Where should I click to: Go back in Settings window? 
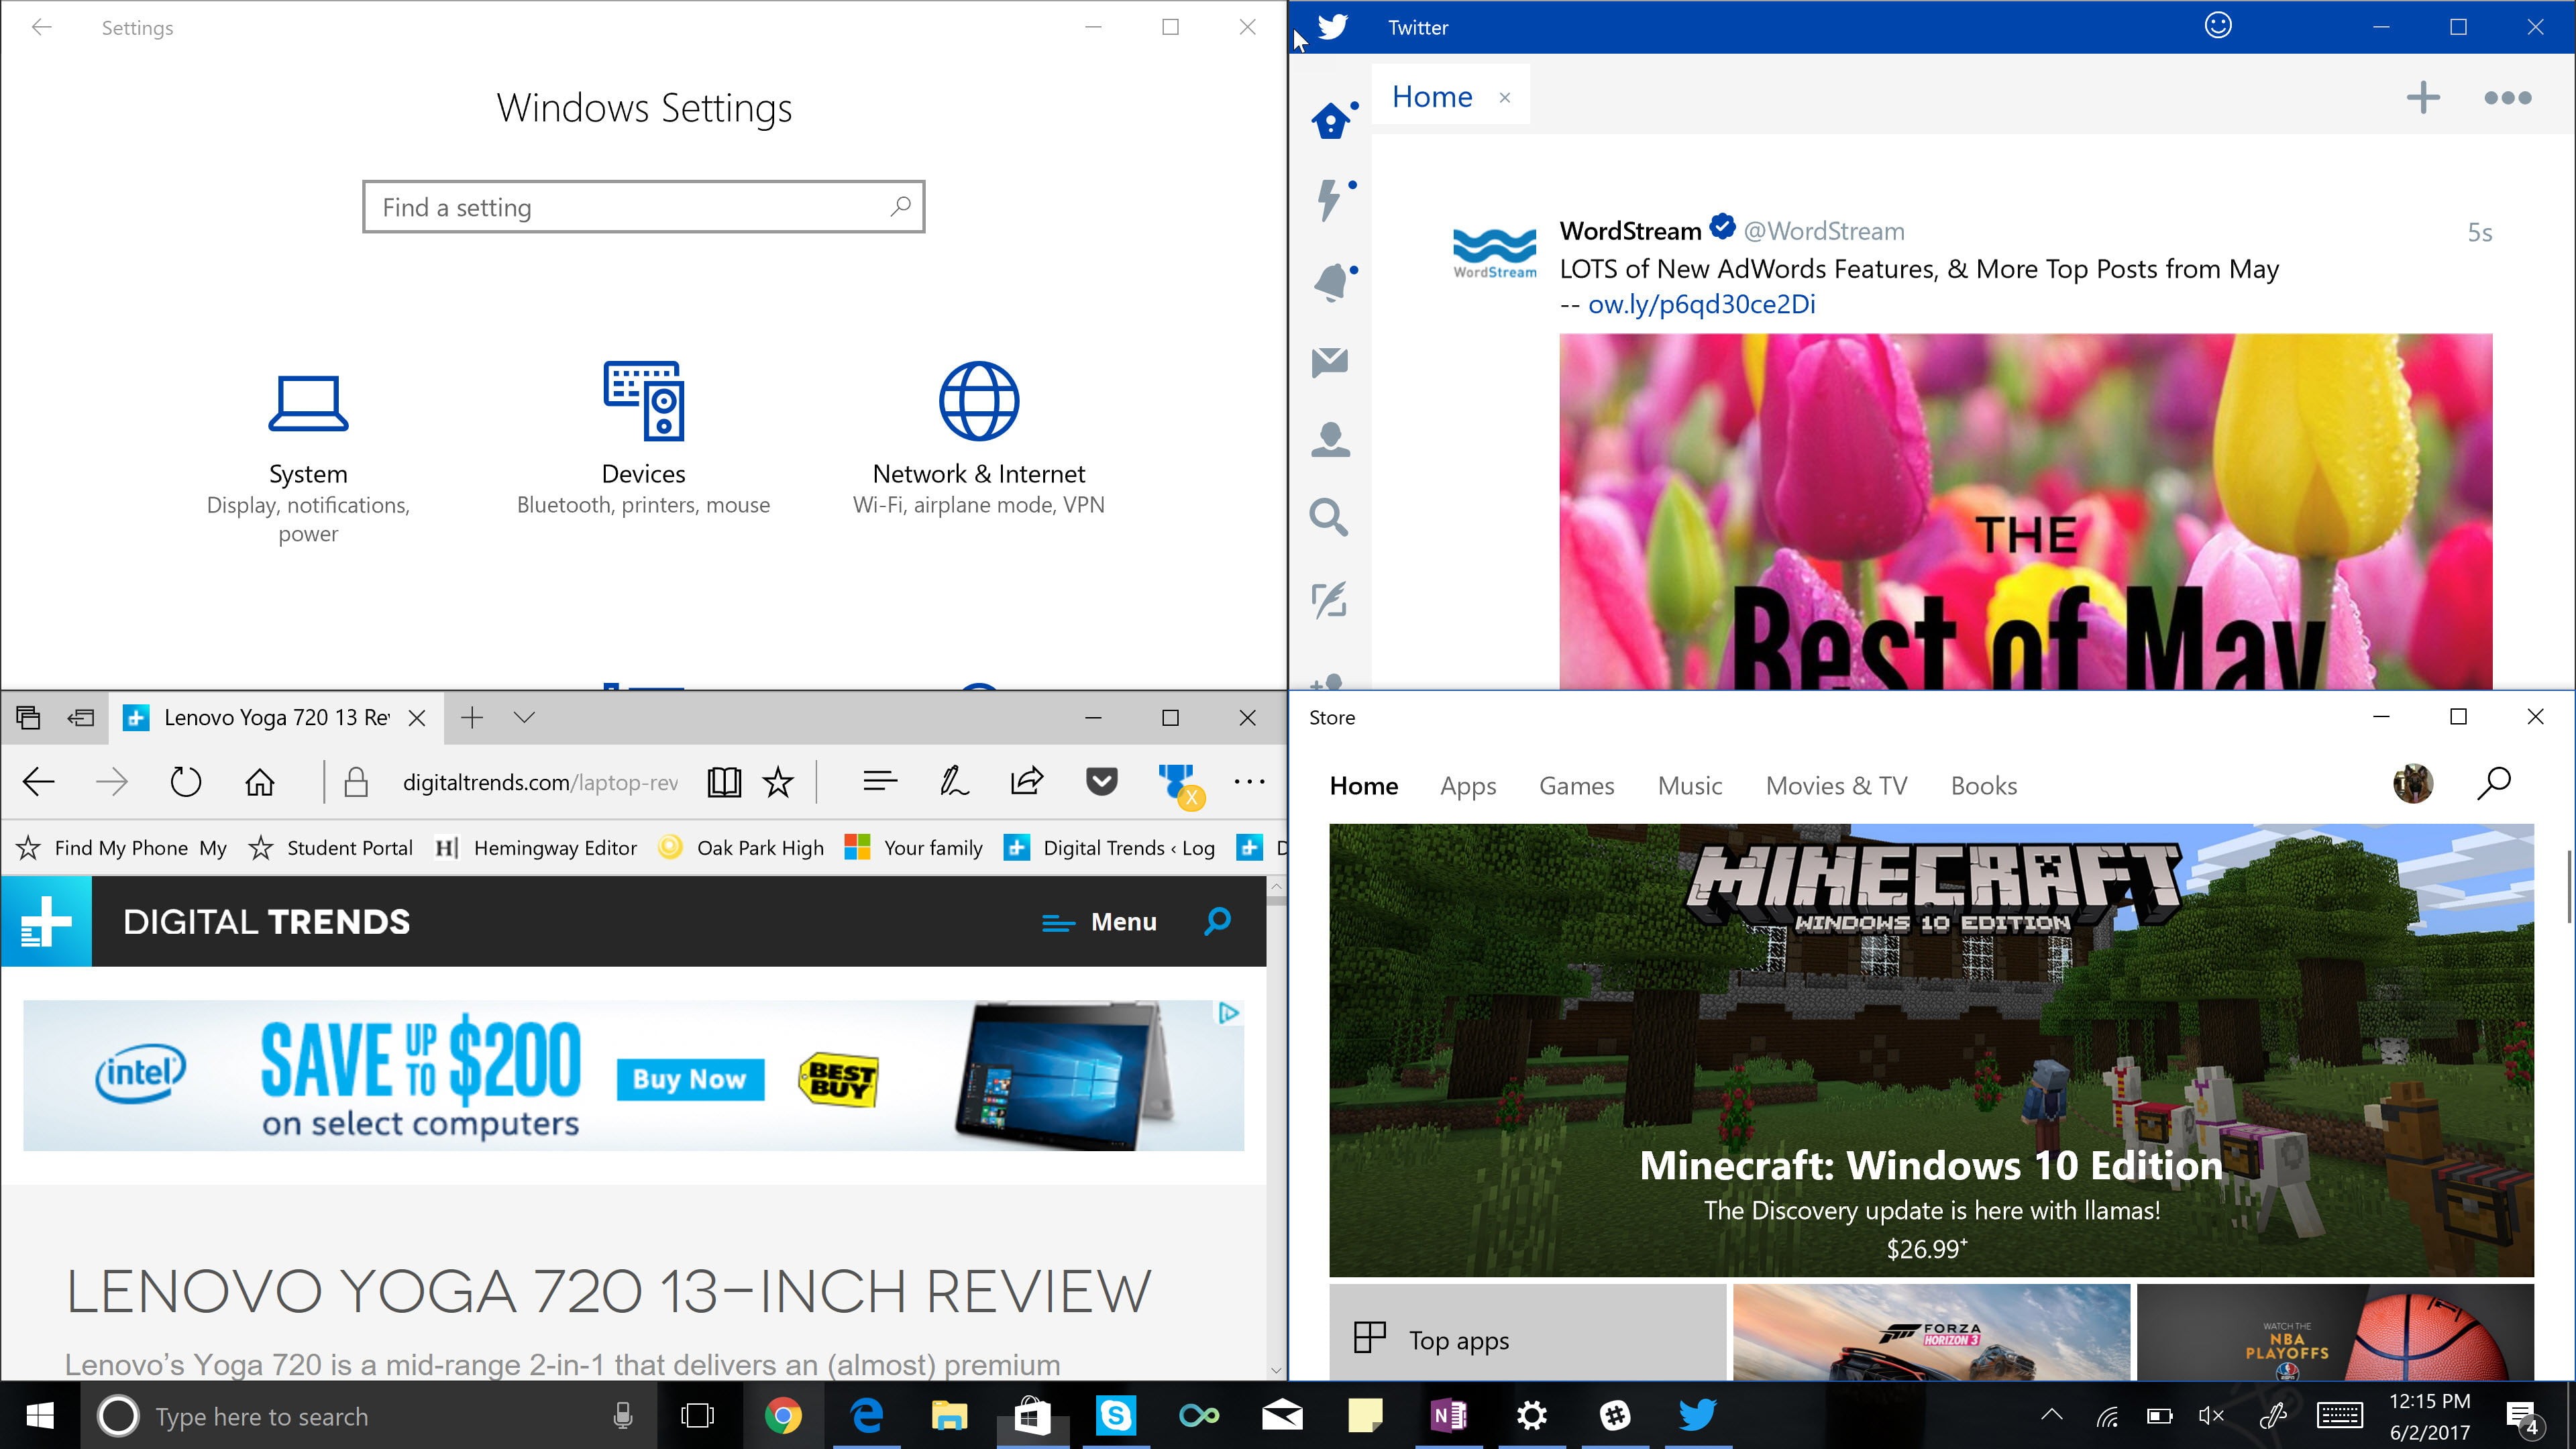(41, 27)
